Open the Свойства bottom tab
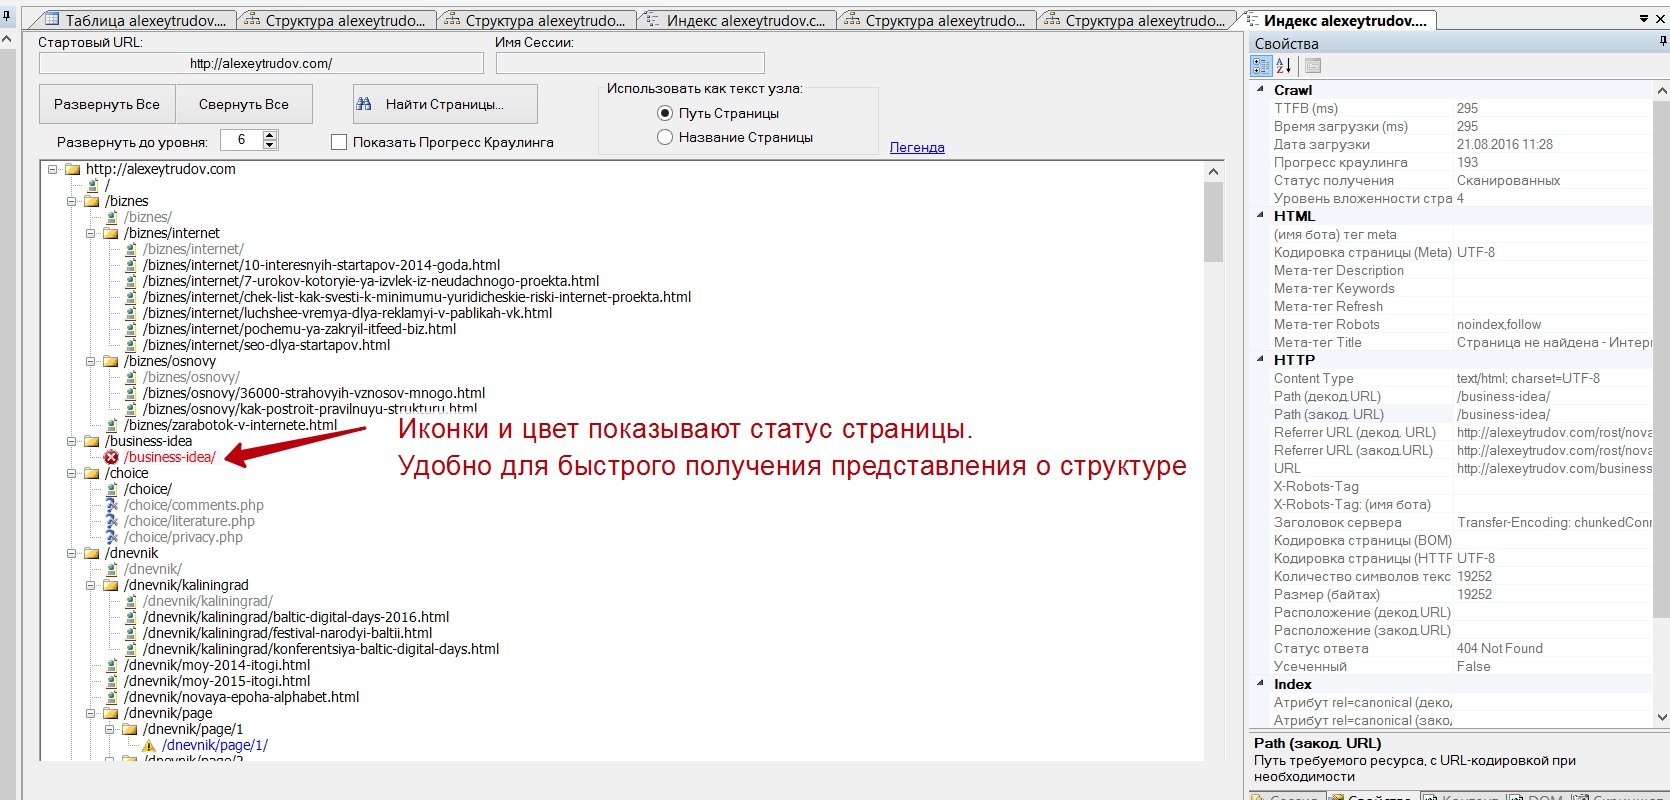Screen dimensions: 1670x800 (1371, 797)
